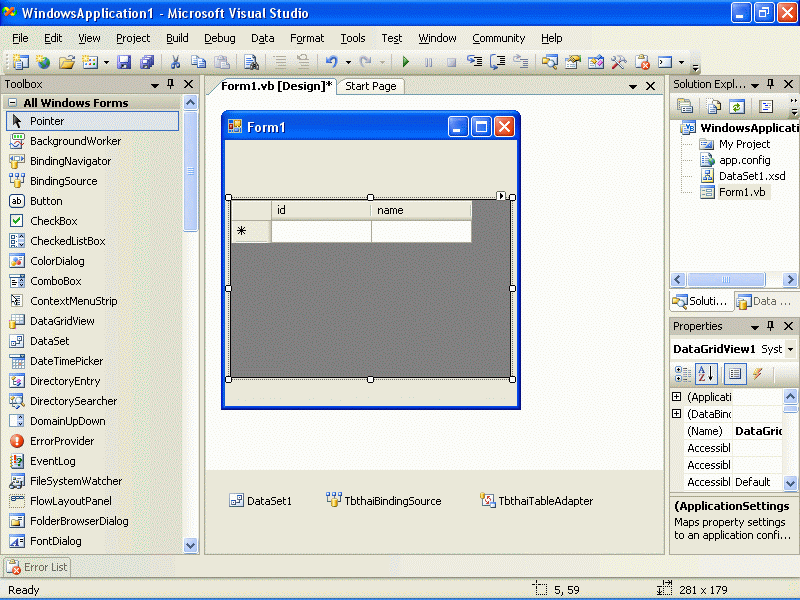The width and height of the screenshot is (800, 600).
Task: Open the Solution Explorer window position dropdown
Action: [x=755, y=85]
